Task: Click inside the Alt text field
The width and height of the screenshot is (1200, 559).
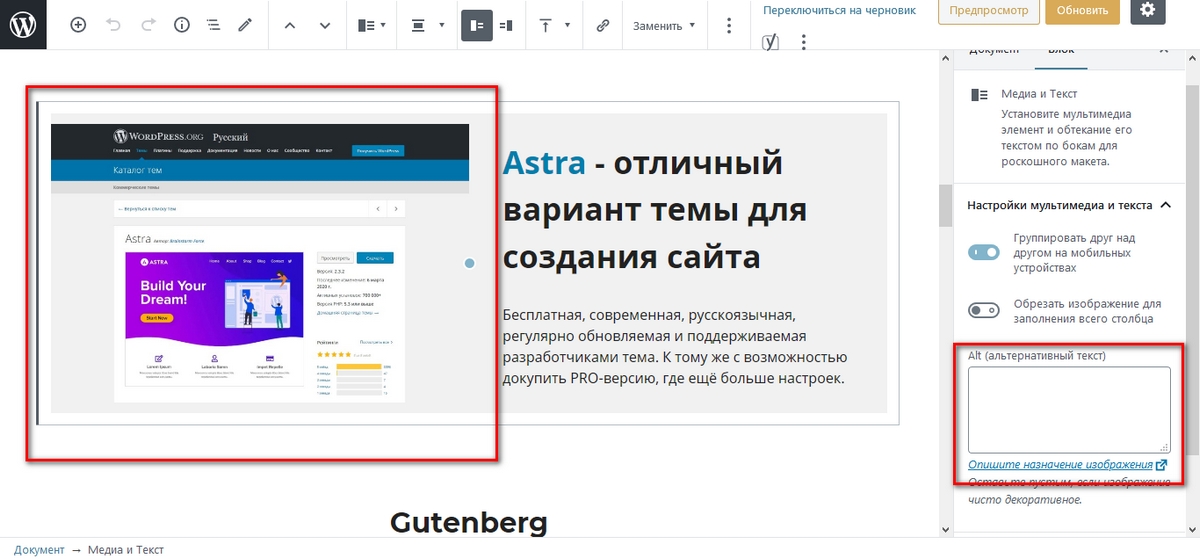Action: pos(1068,409)
